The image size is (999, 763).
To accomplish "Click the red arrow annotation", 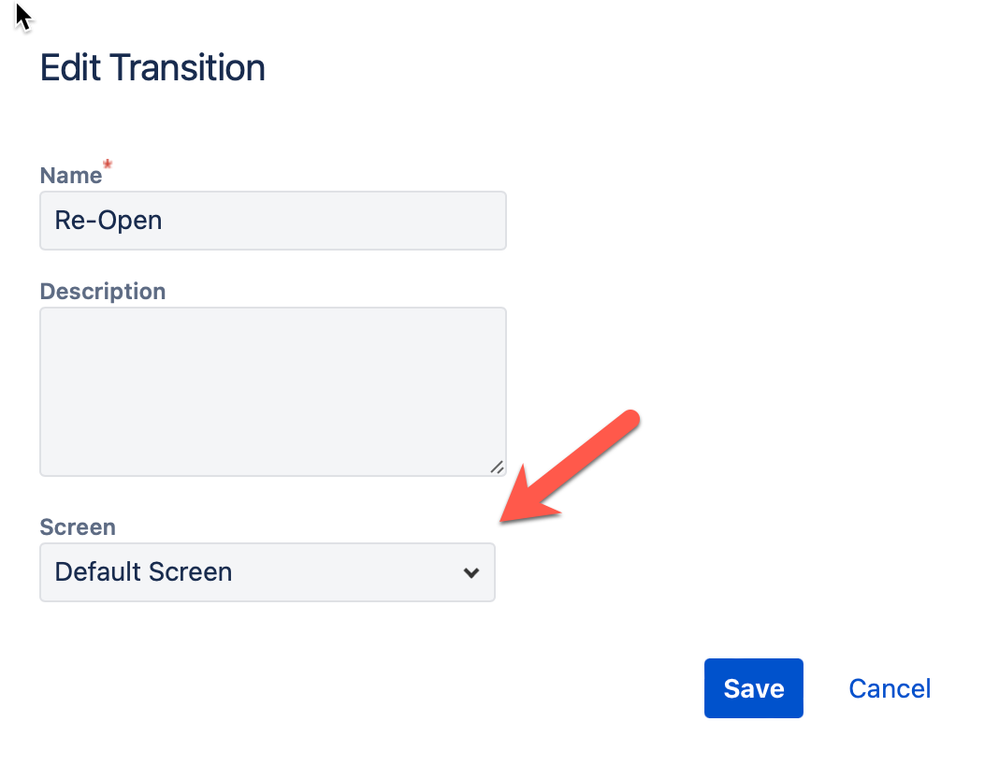I will [572, 468].
